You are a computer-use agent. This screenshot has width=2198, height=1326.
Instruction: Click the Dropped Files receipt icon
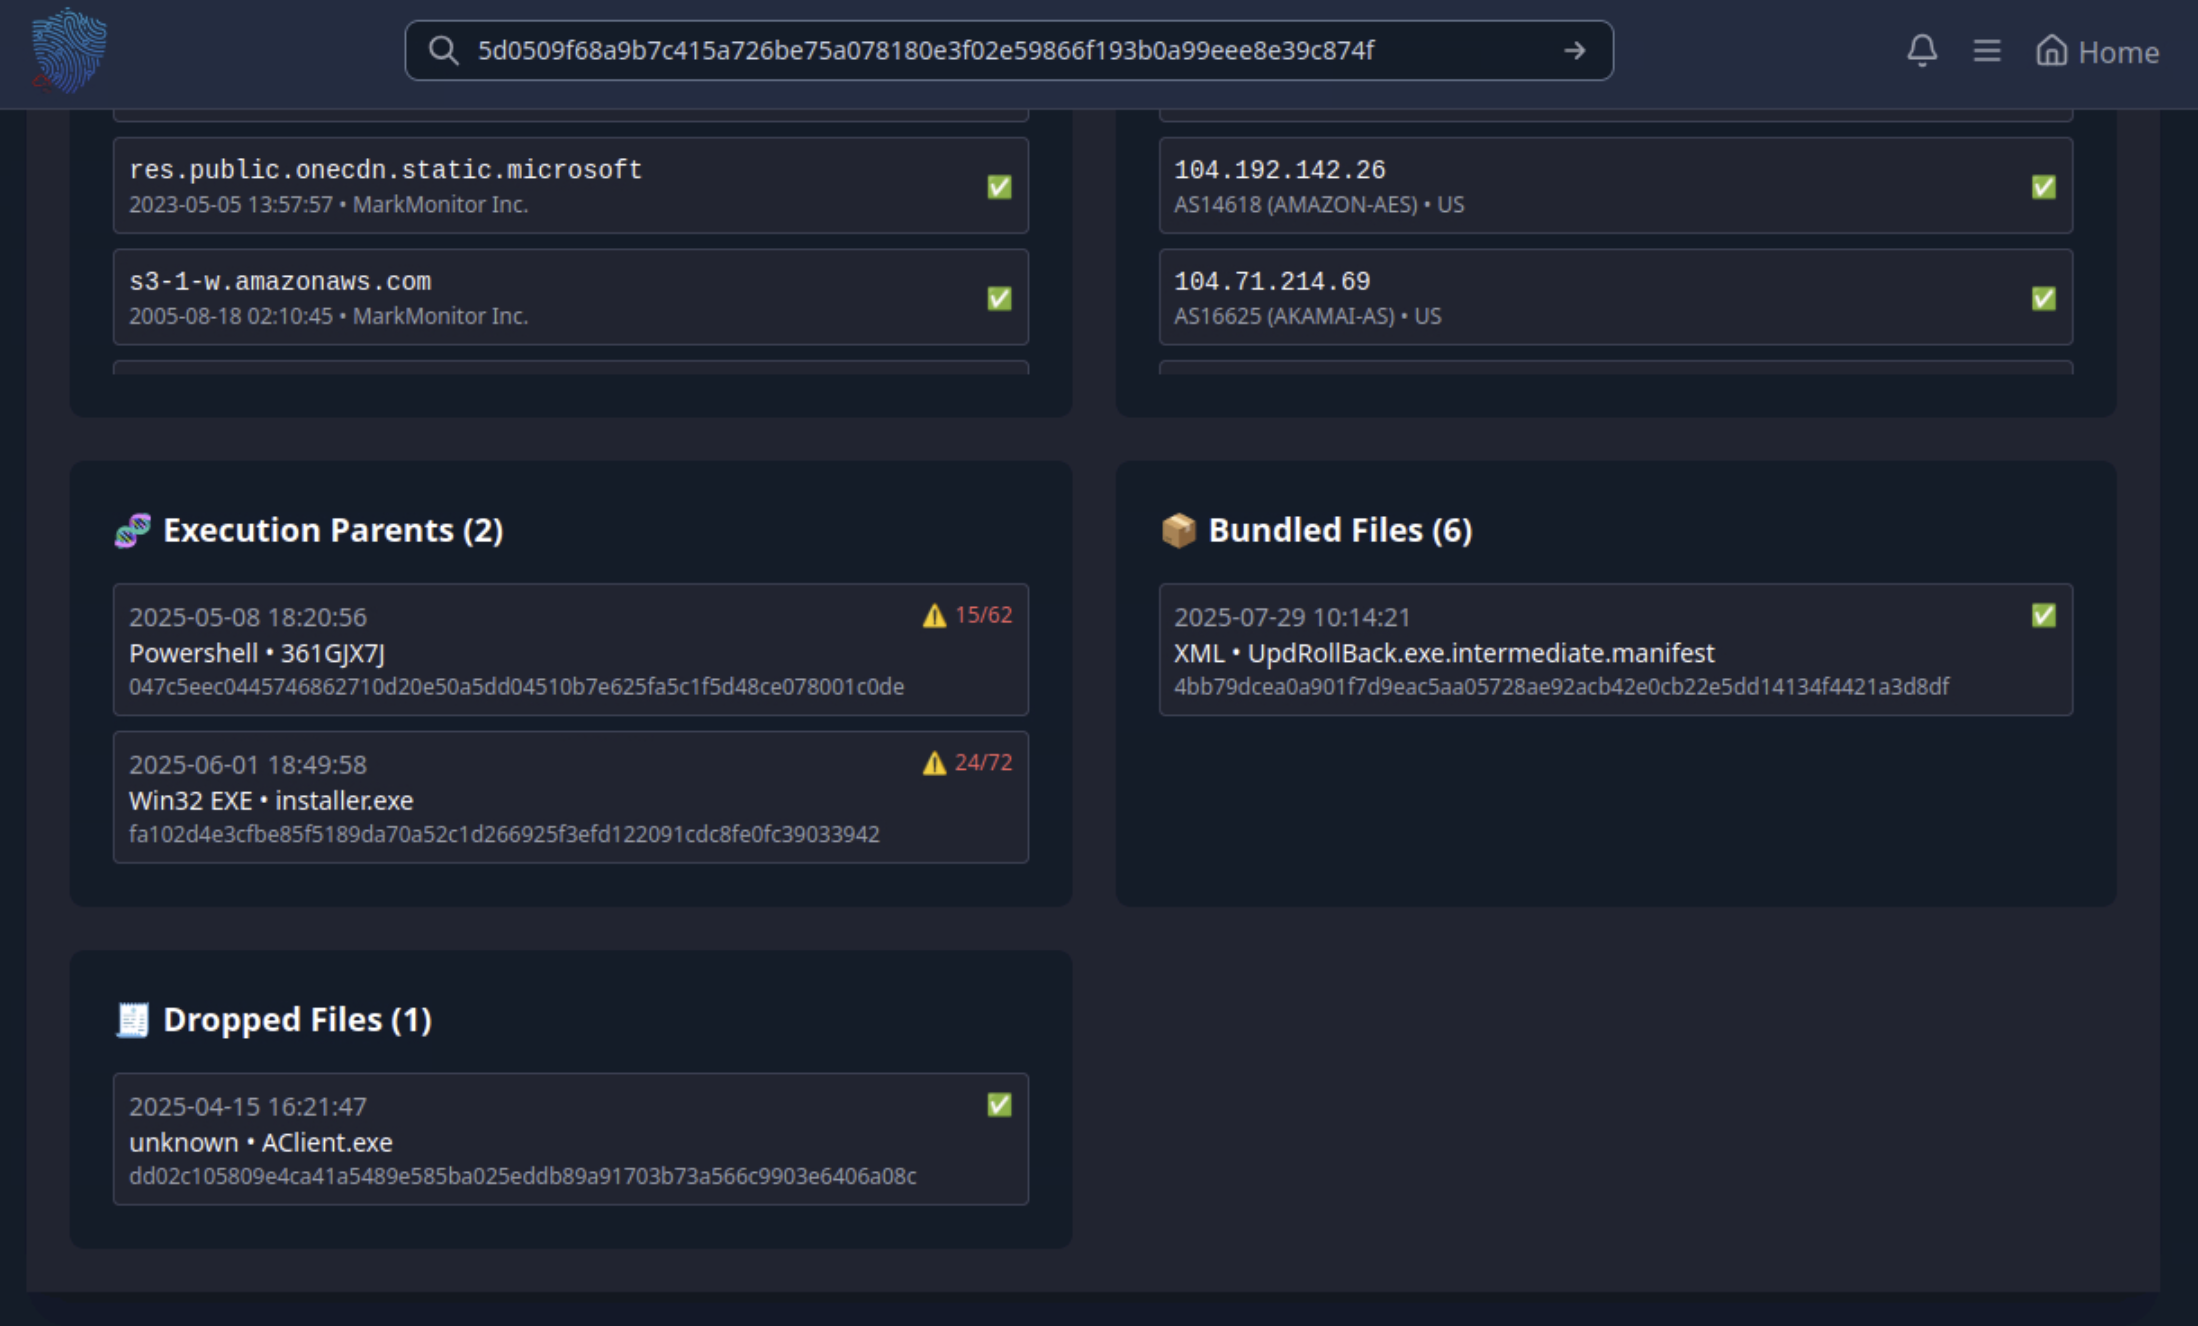point(132,1020)
